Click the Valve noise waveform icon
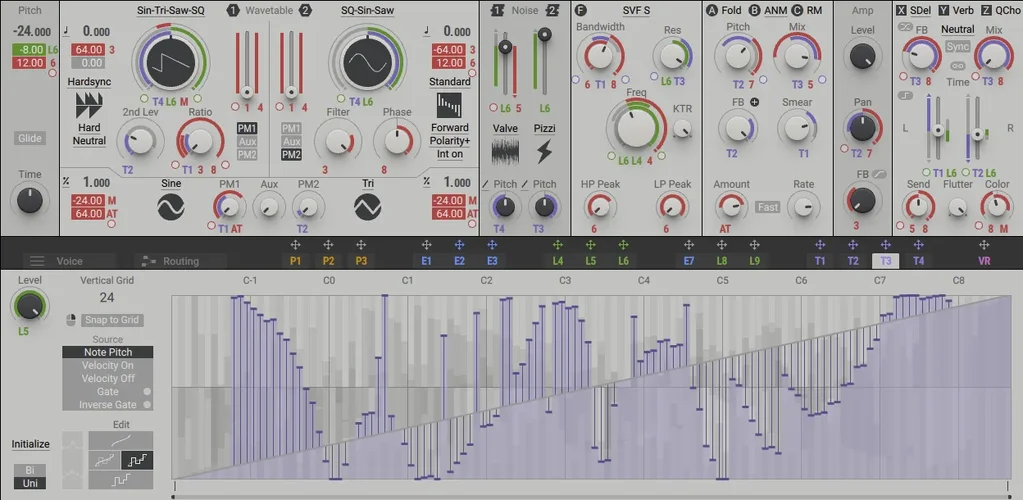The height and width of the screenshot is (500, 1023). [505, 151]
